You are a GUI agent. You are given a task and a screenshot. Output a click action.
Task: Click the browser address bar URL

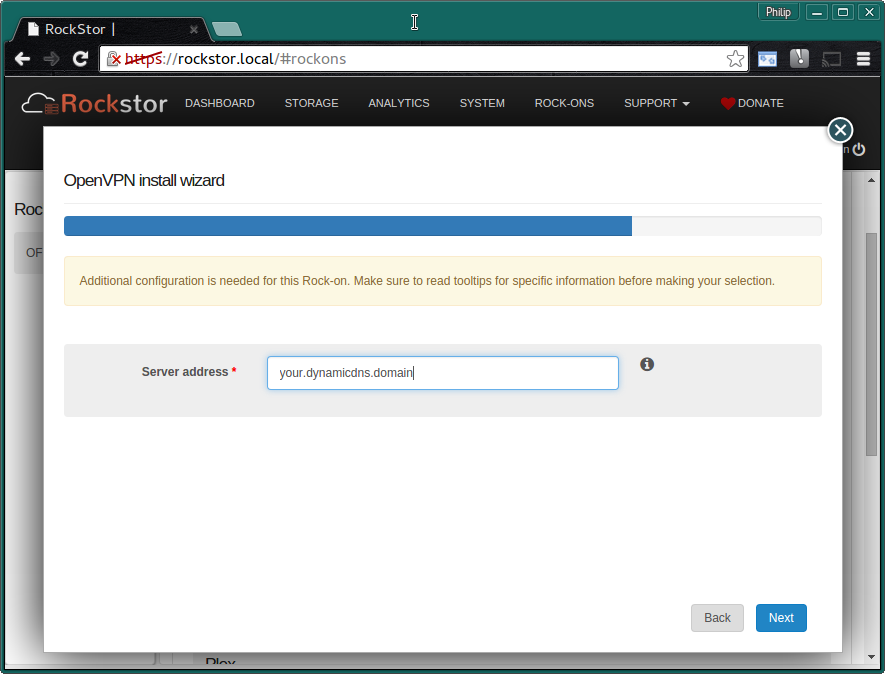[x=235, y=59]
